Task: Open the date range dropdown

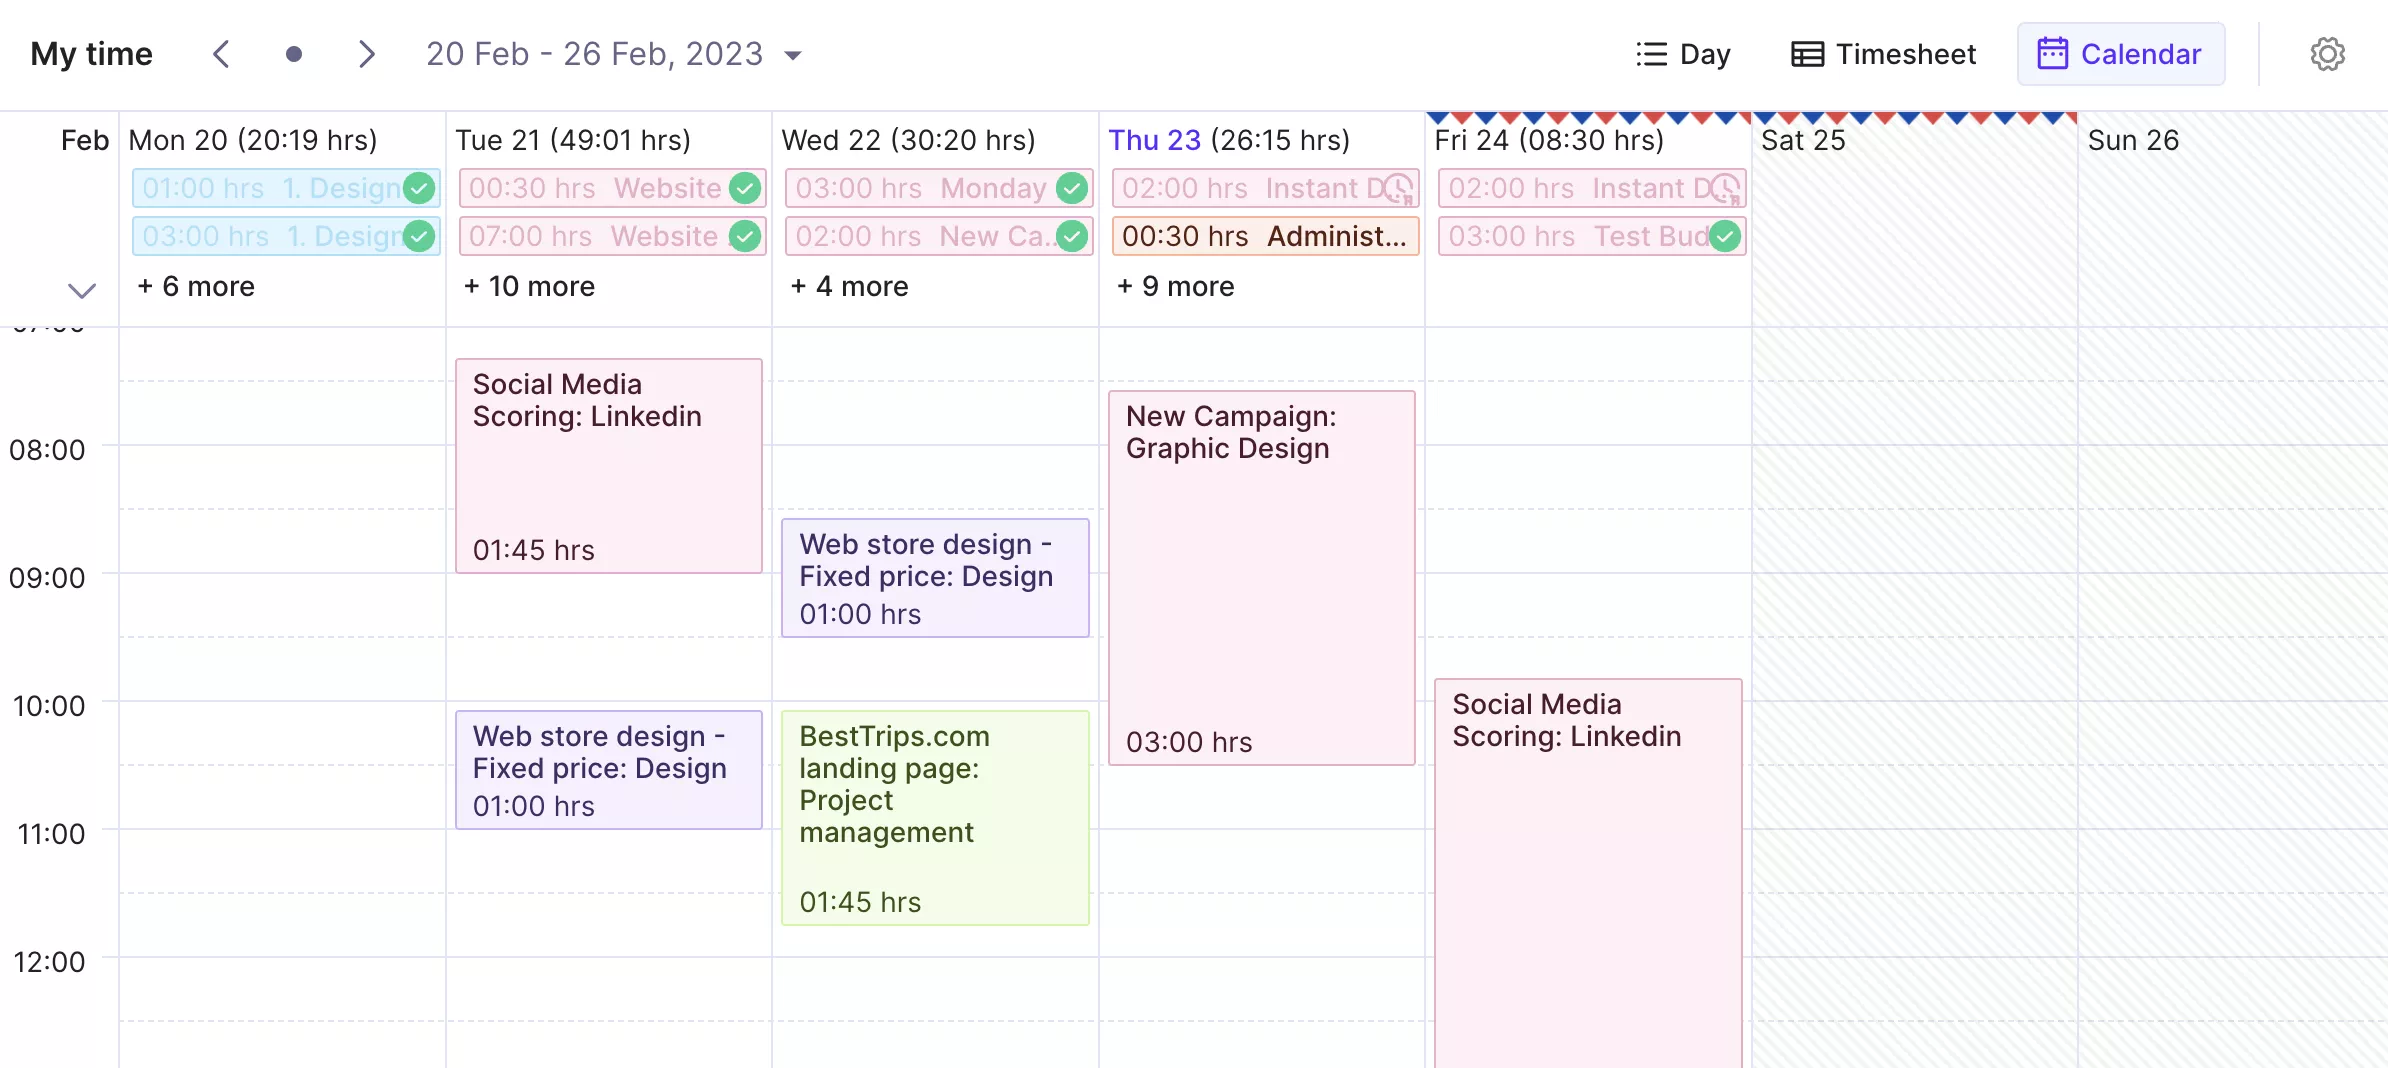Action: pyautogui.click(x=793, y=55)
